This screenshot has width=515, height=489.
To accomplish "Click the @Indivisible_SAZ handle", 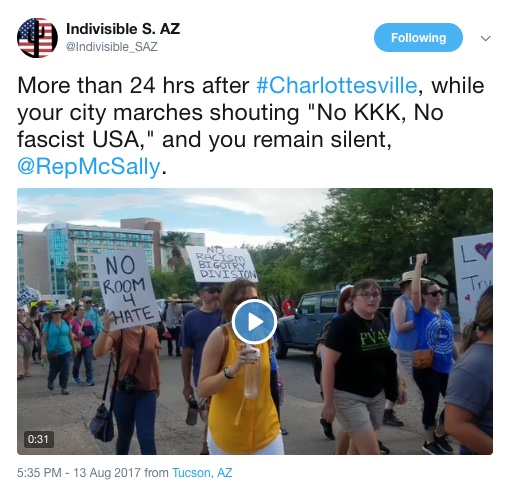I will (x=112, y=47).
